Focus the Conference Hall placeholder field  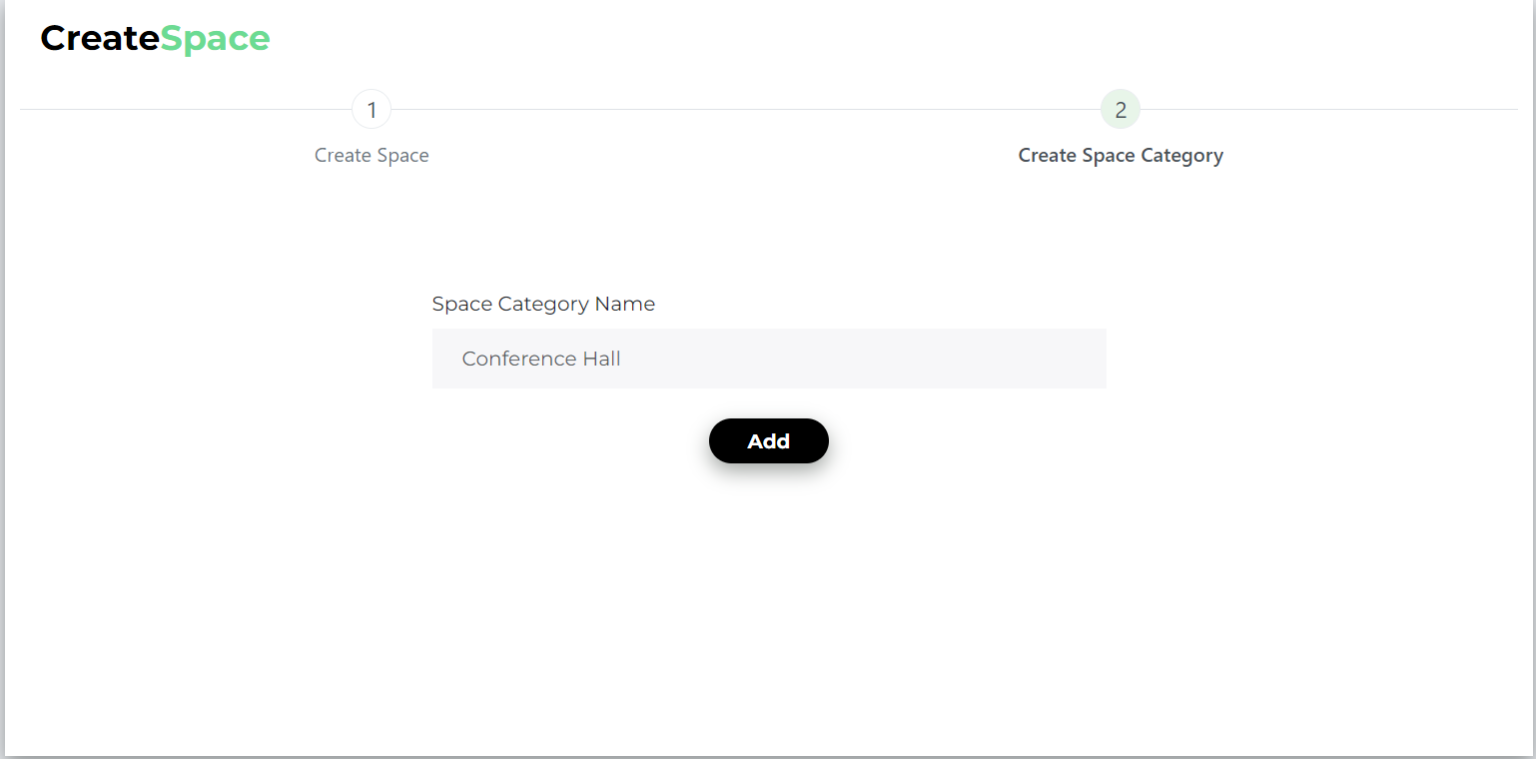(x=768, y=358)
